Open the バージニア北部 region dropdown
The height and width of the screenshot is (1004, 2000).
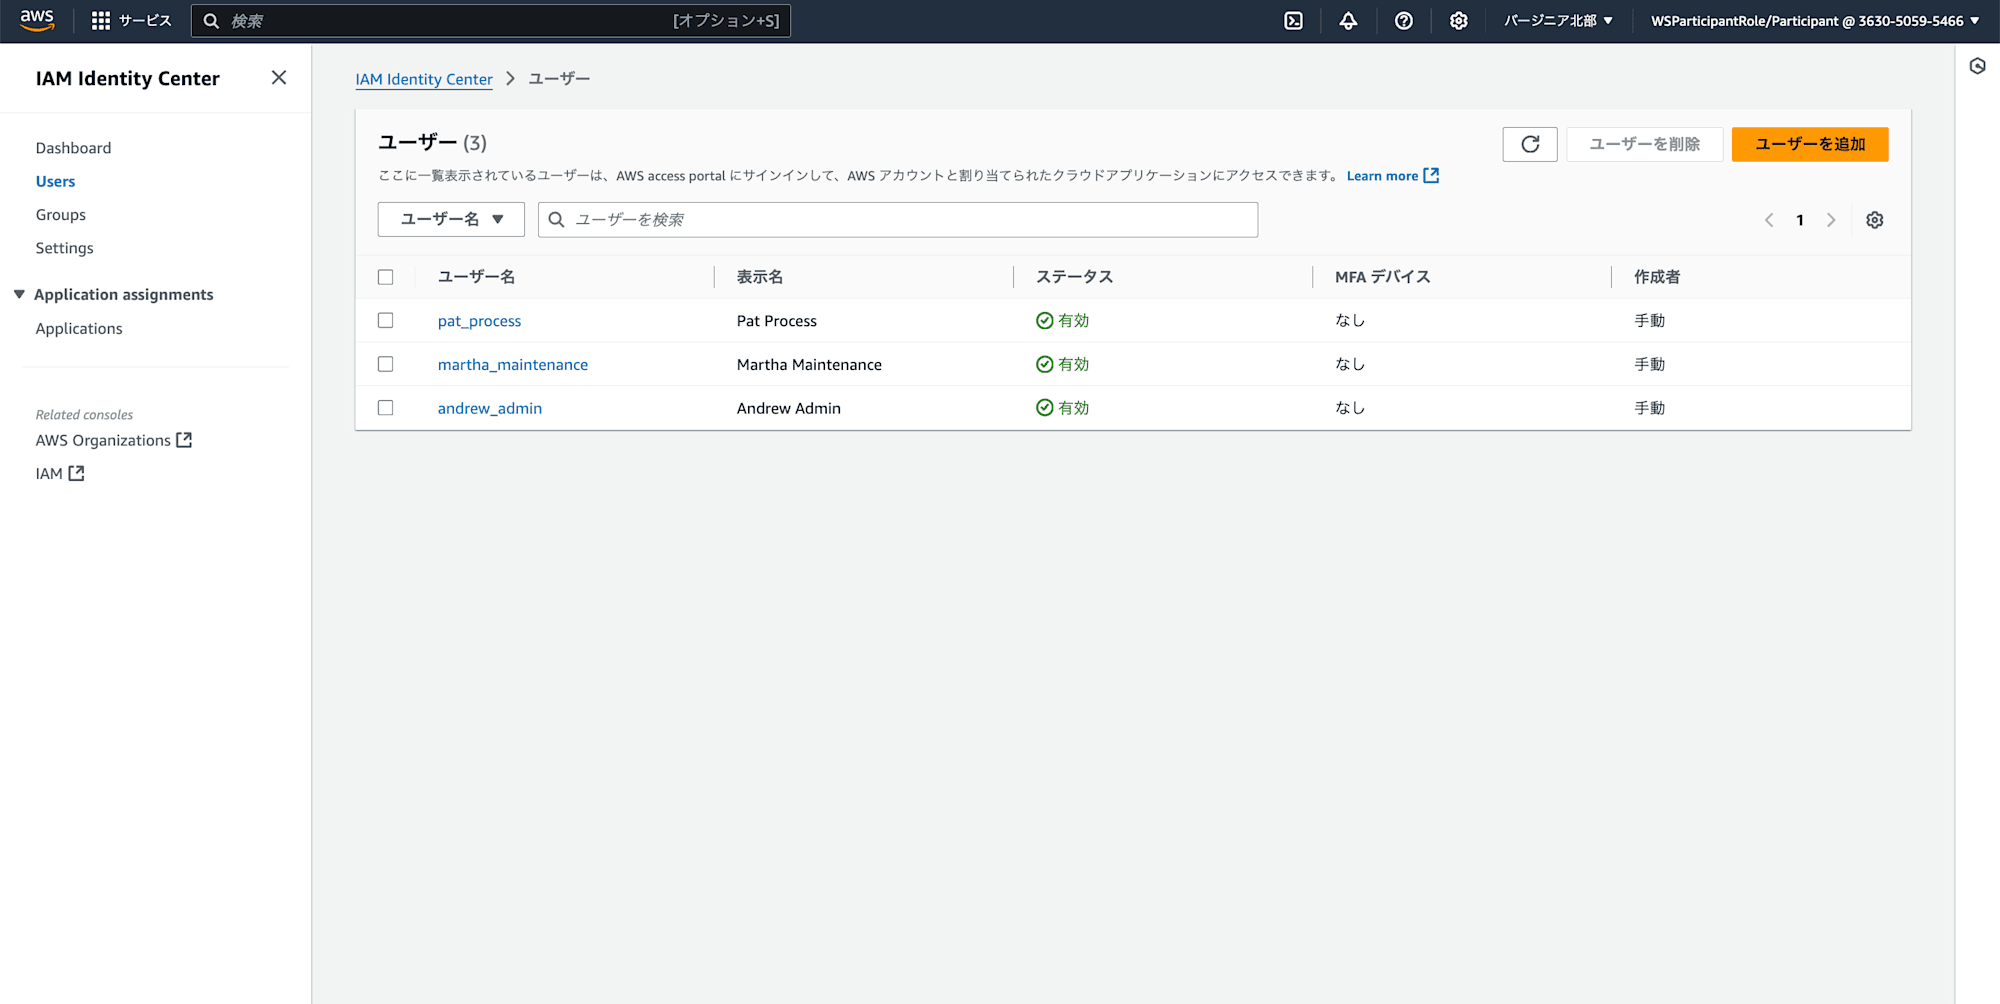tap(1558, 21)
